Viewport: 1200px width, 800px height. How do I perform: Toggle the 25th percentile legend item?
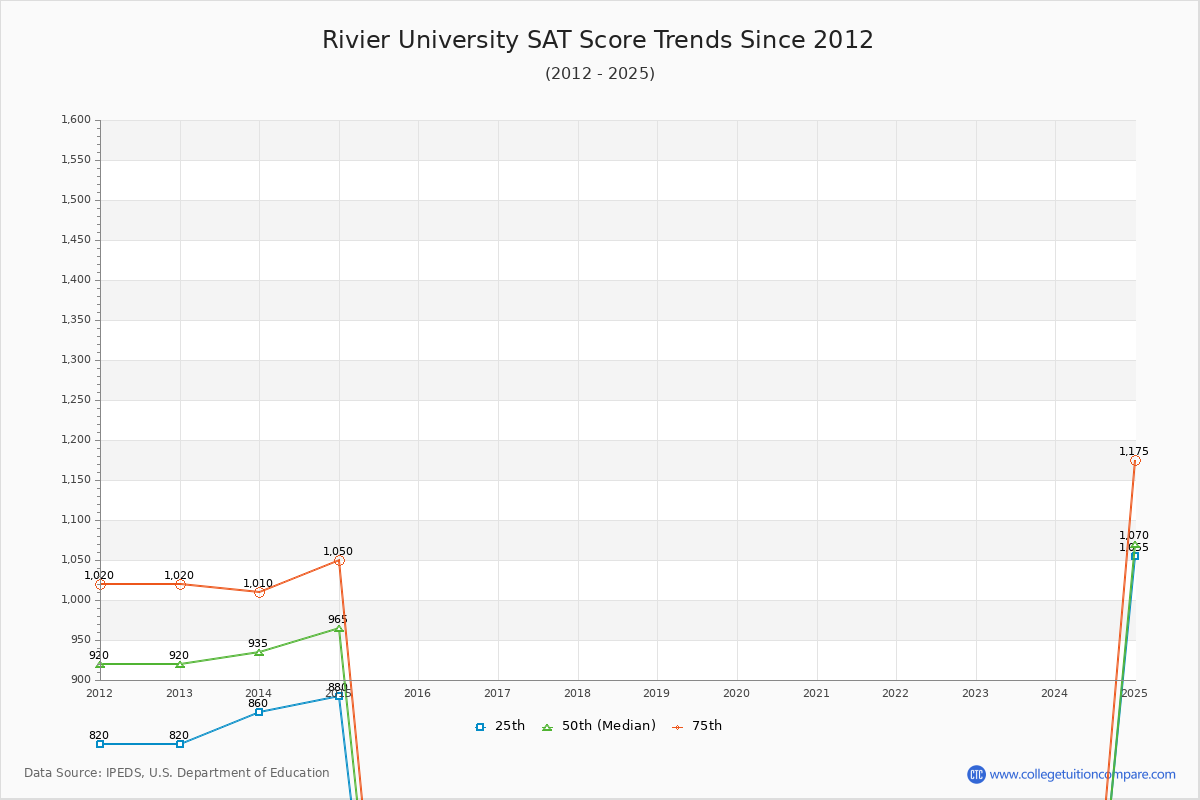[x=500, y=726]
